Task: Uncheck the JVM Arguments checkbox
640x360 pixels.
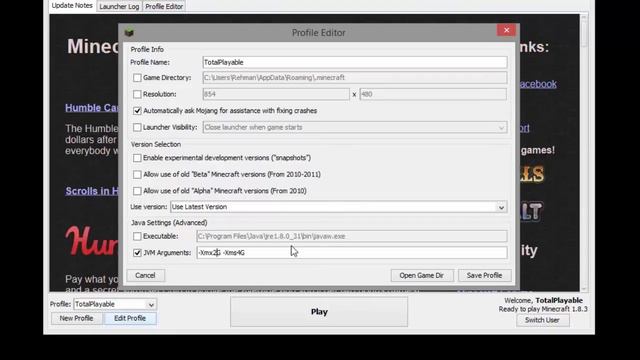Action: point(137,253)
